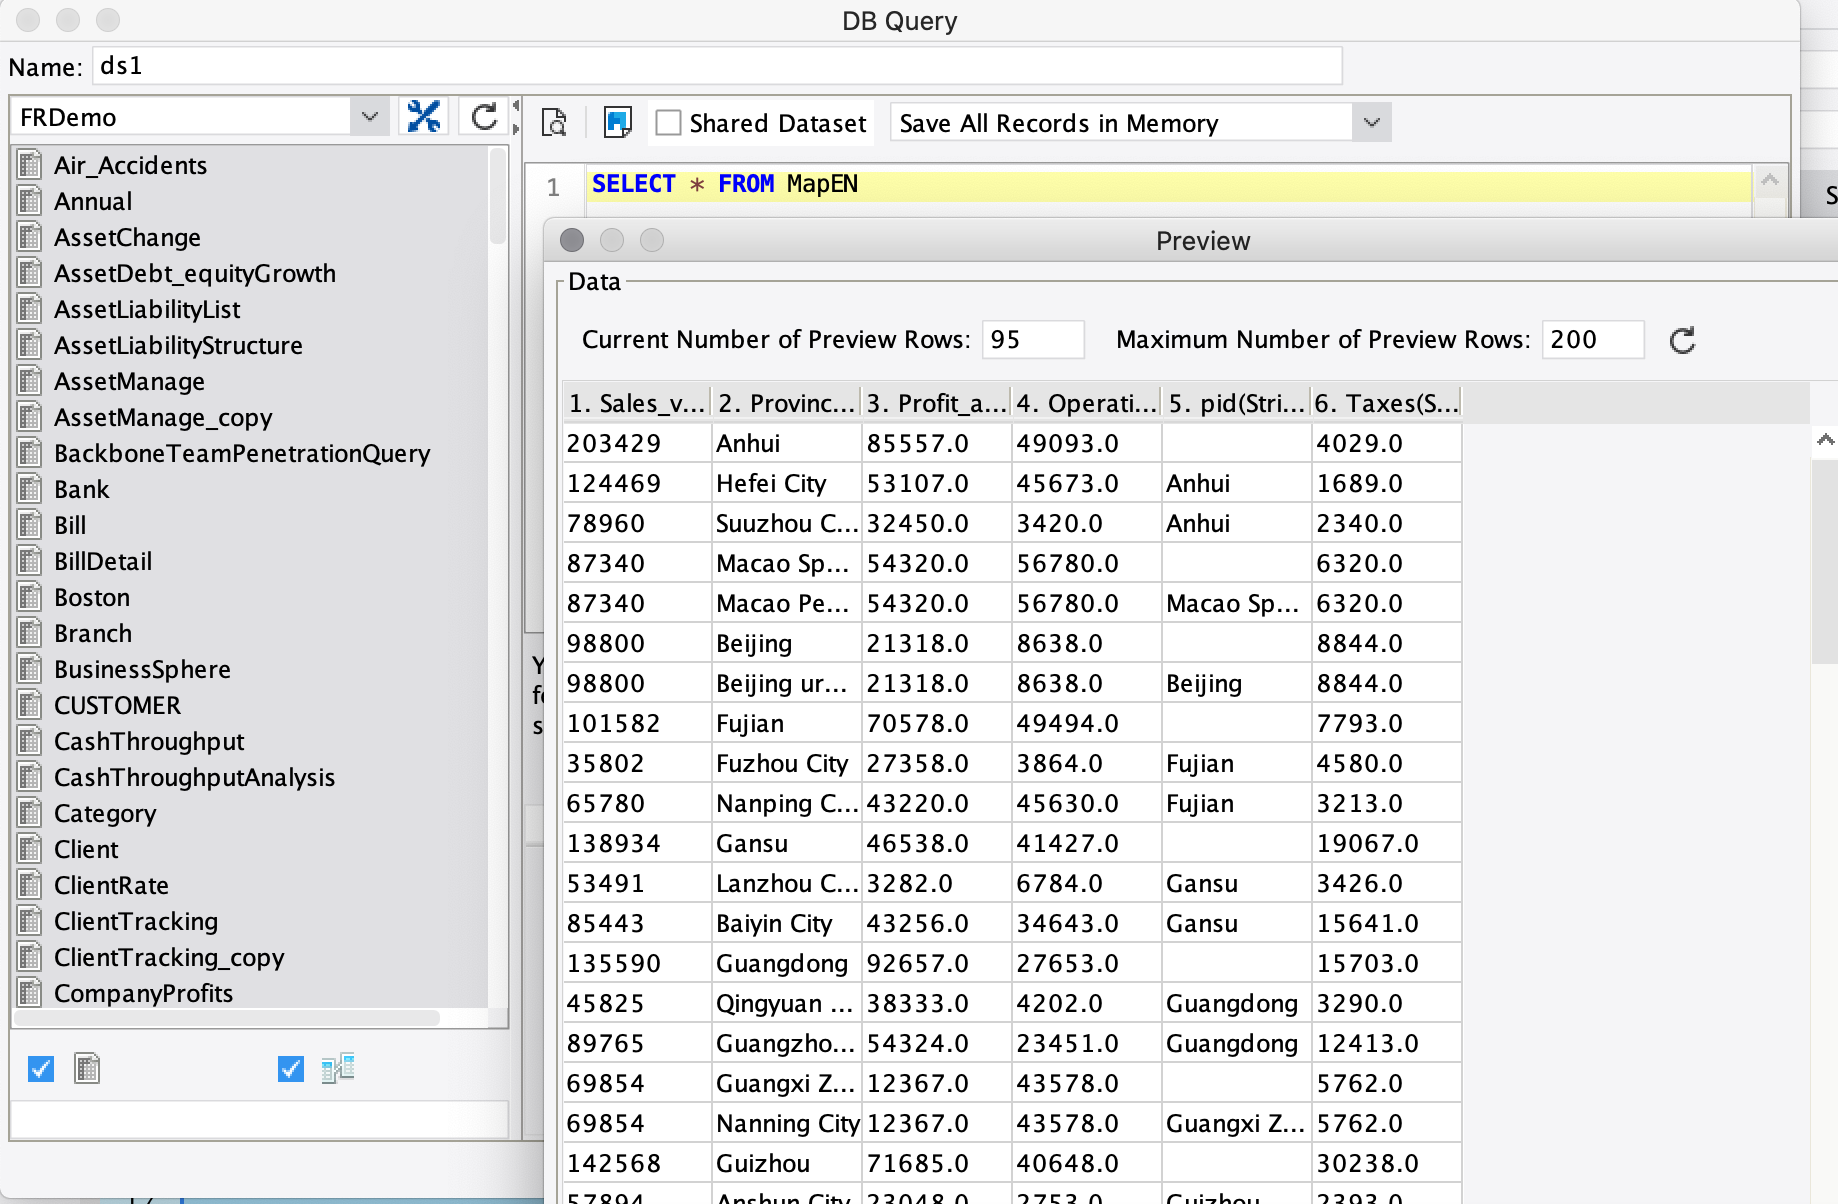Select the AssetChange table
1838x1204 pixels.
point(127,237)
